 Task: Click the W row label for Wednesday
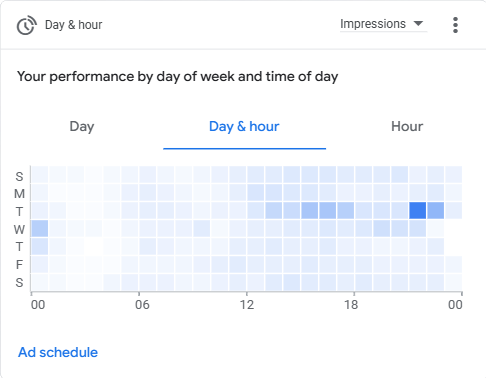pyautogui.click(x=19, y=229)
